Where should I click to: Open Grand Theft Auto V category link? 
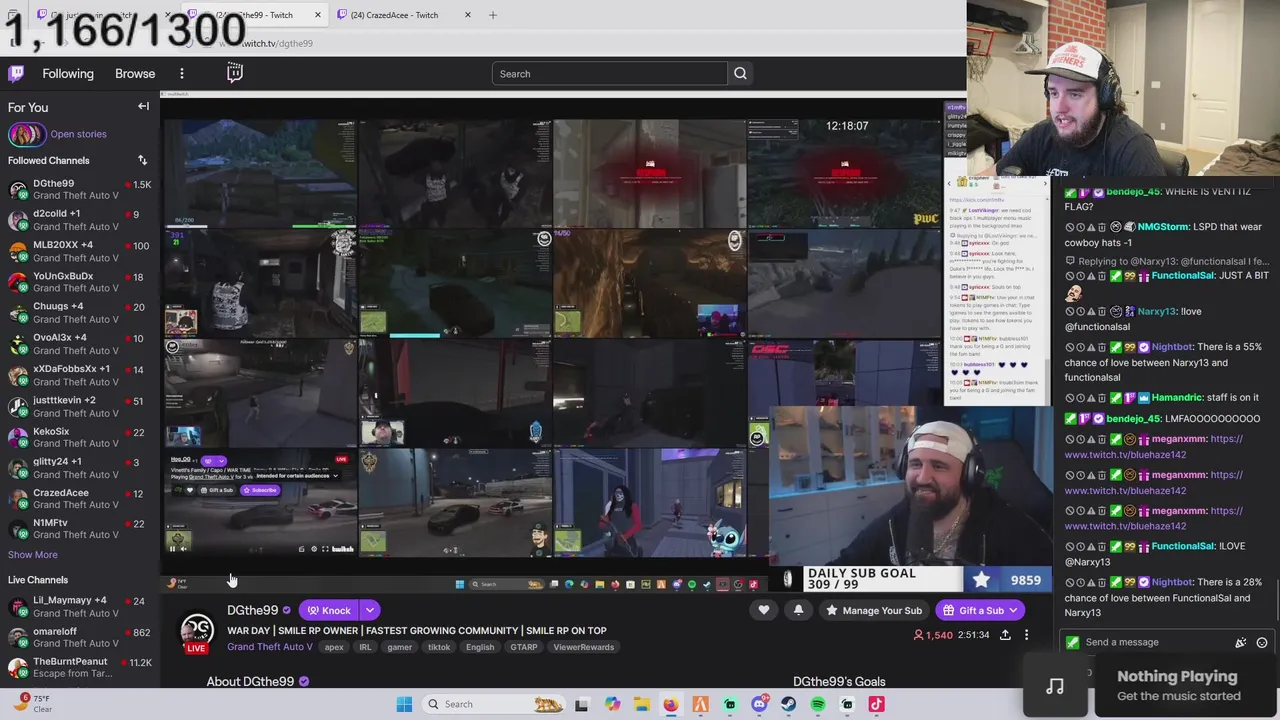[x=270, y=647]
